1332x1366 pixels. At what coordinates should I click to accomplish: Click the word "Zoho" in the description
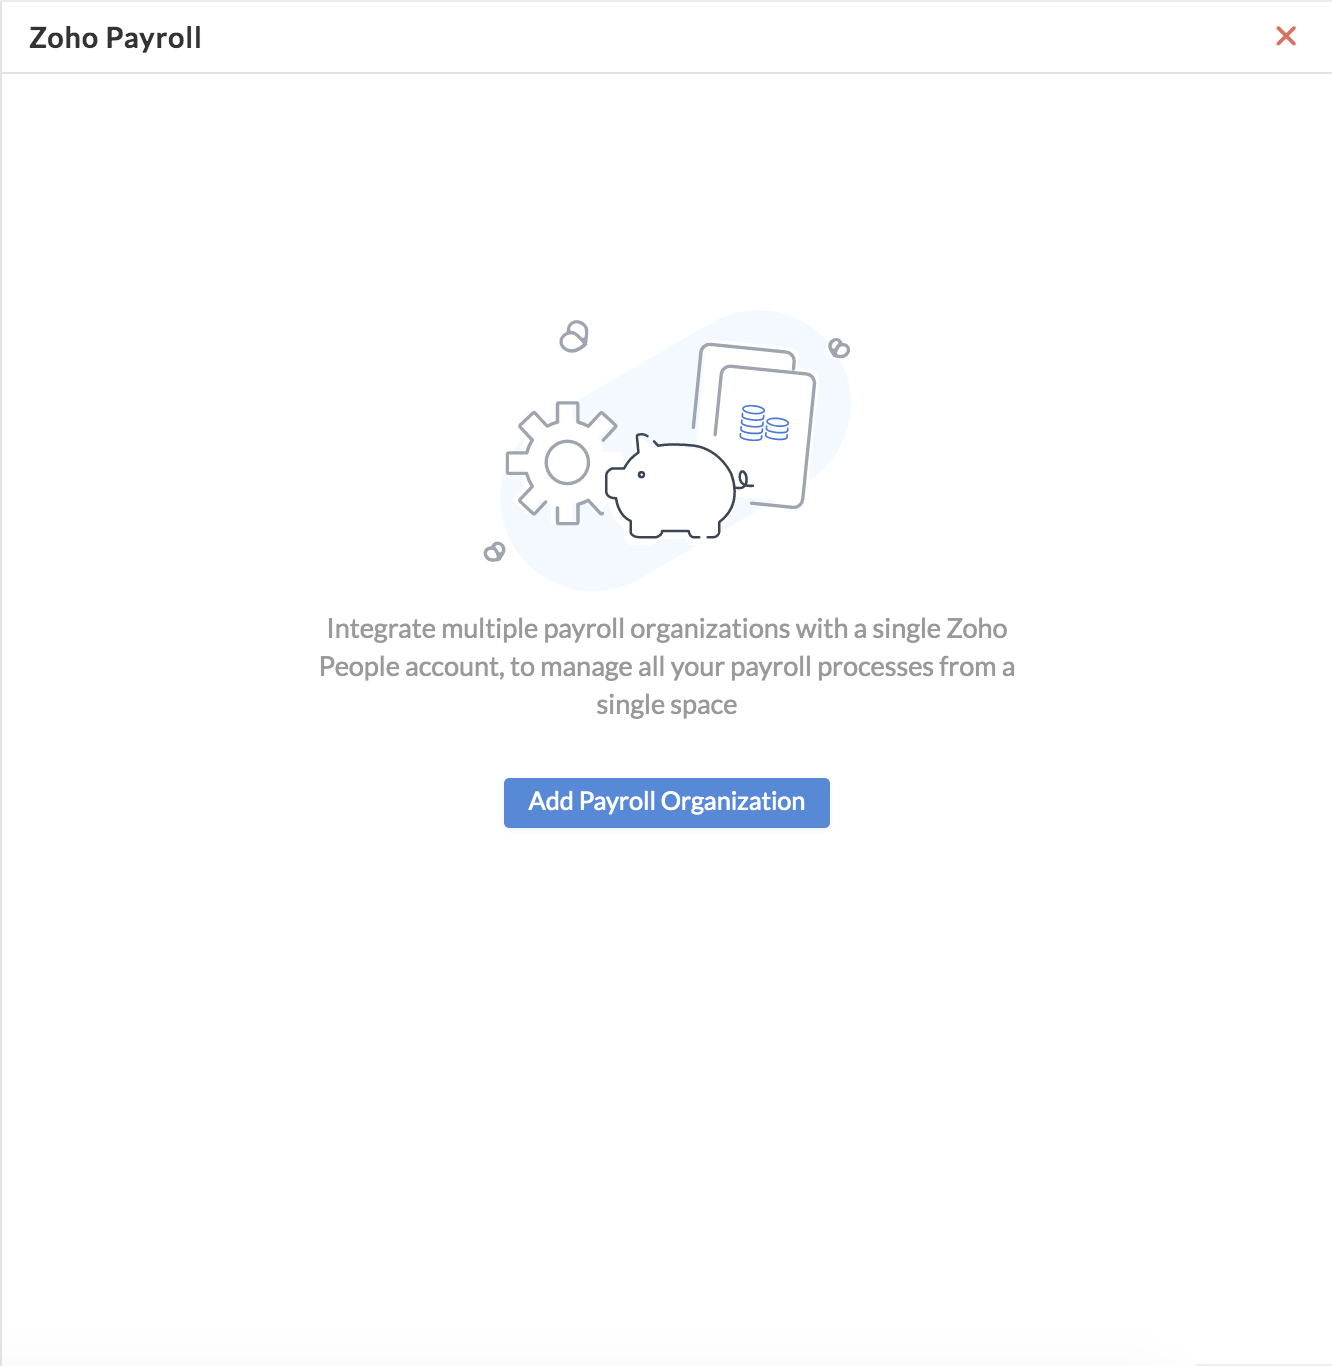coord(977,628)
